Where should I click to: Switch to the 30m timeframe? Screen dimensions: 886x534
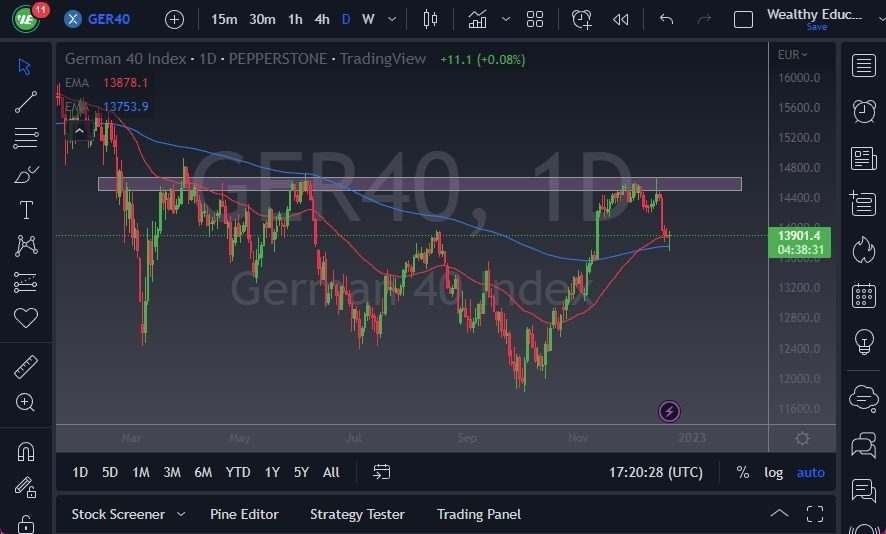262,20
